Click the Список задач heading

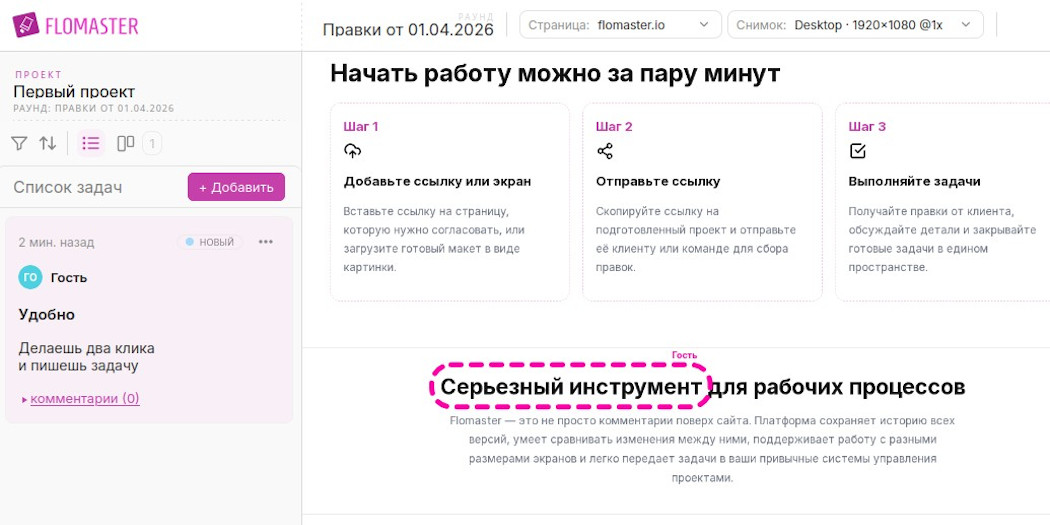pyautogui.click(x=68, y=187)
